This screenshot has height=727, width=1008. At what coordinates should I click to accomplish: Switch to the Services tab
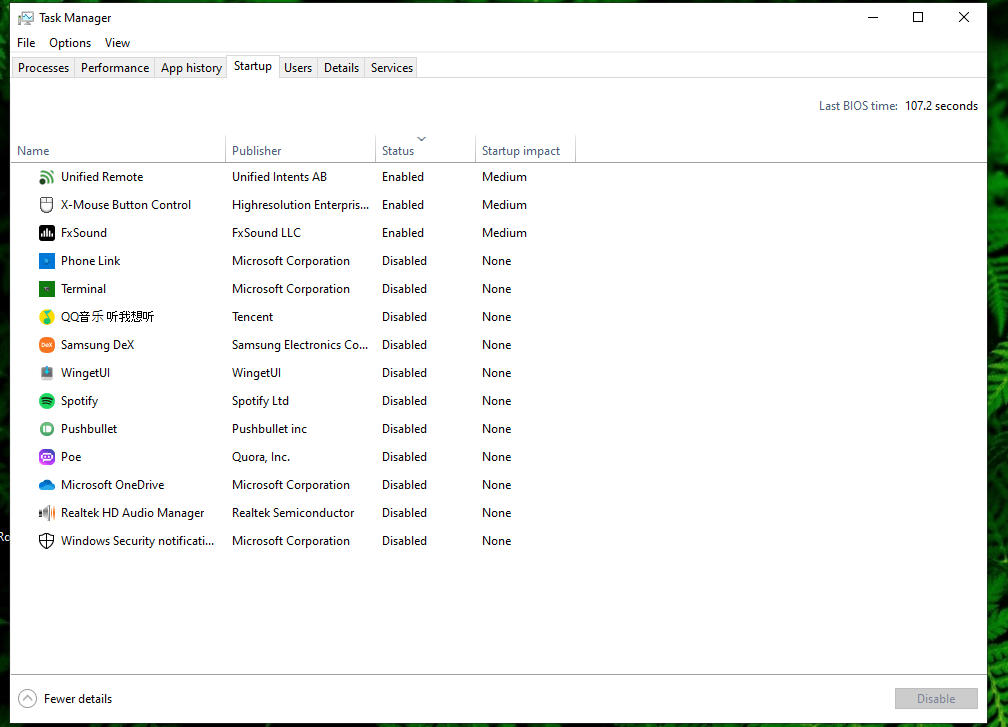(392, 67)
